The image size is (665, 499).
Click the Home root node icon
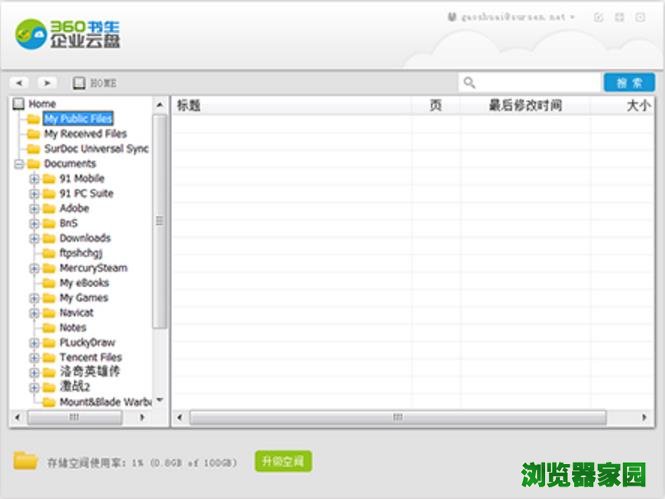(19, 104)
